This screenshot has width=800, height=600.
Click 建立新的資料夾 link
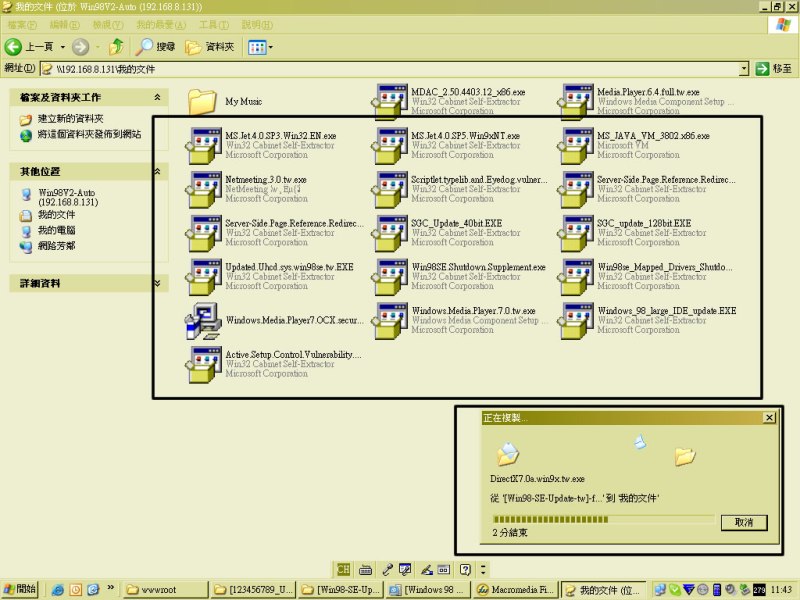70,119
